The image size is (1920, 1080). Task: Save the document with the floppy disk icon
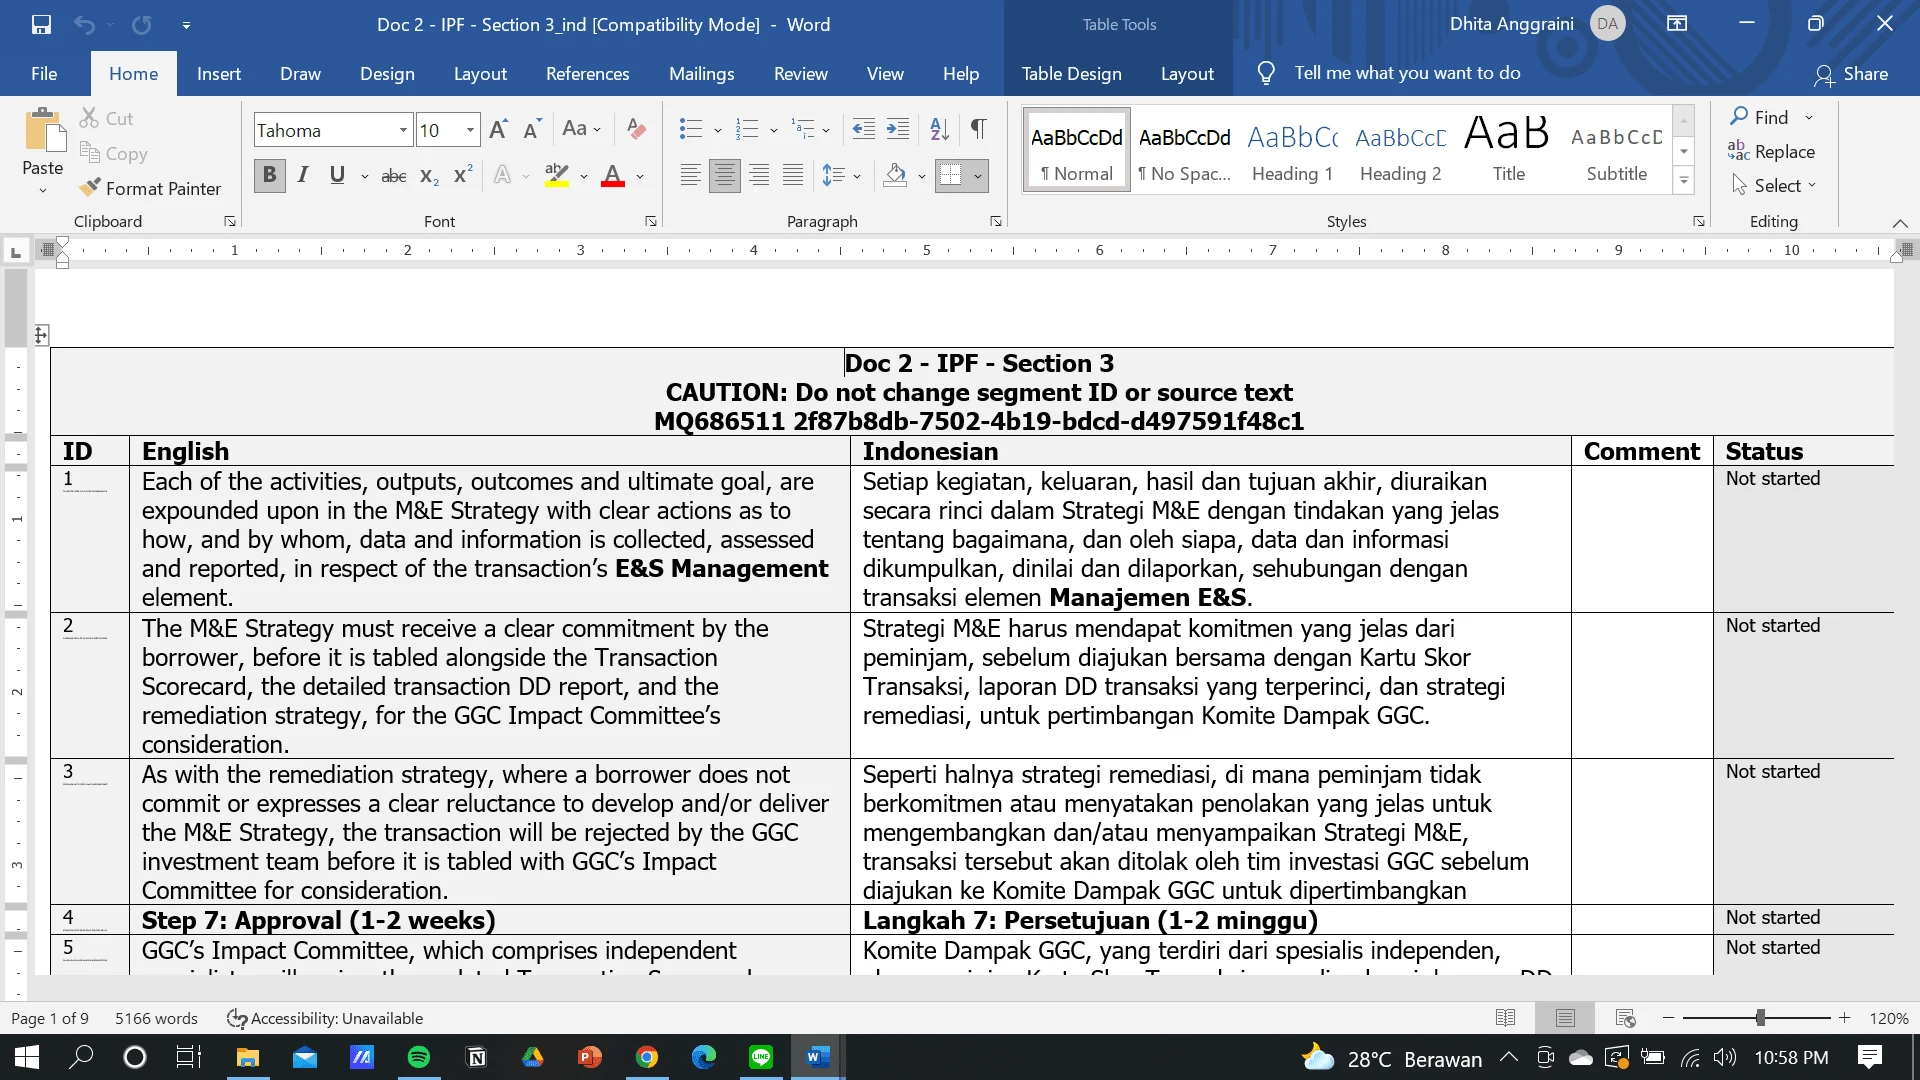pos(41,24)
